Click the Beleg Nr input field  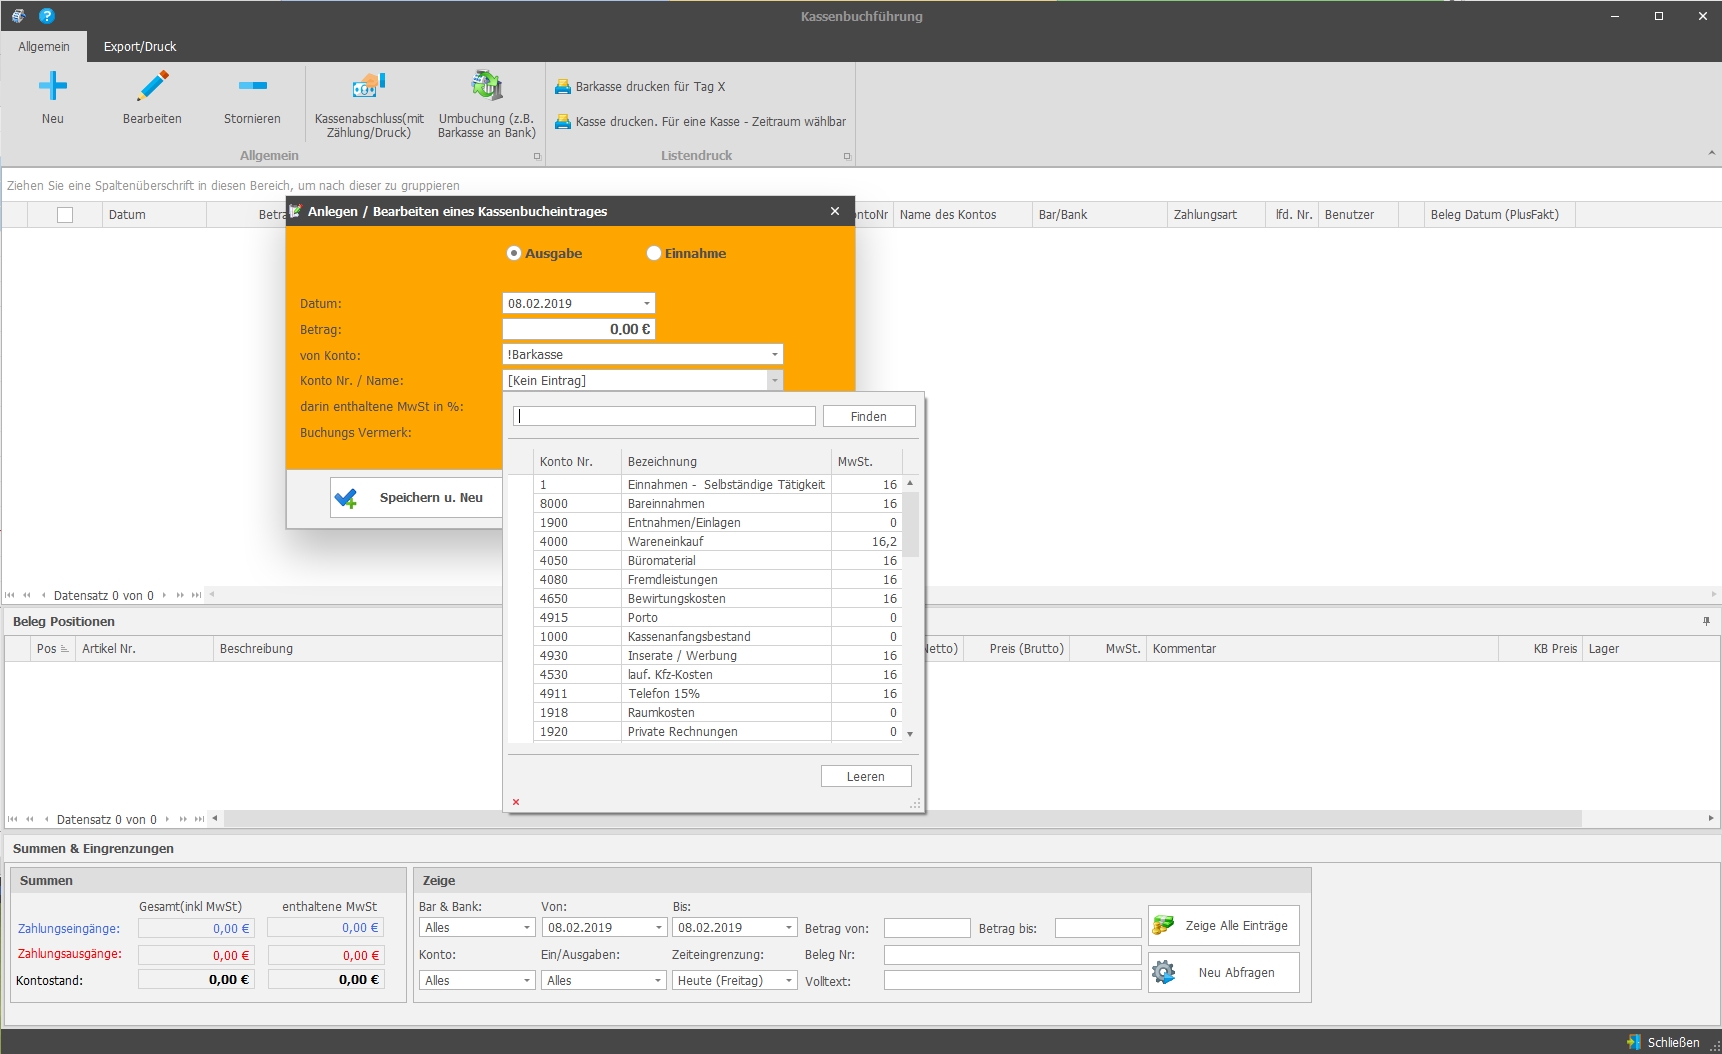coord(1012,955)
